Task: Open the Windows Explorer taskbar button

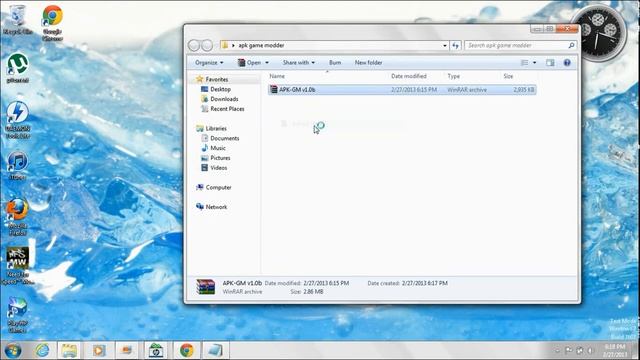Action: (x=69, y=350)
